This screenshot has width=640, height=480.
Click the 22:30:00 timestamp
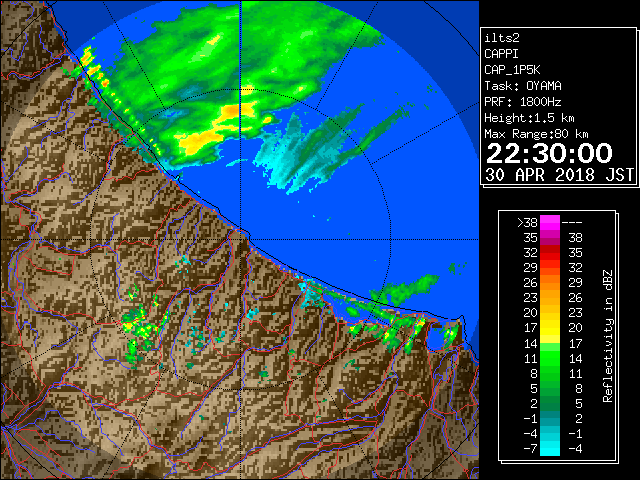(x=549, y=153)
